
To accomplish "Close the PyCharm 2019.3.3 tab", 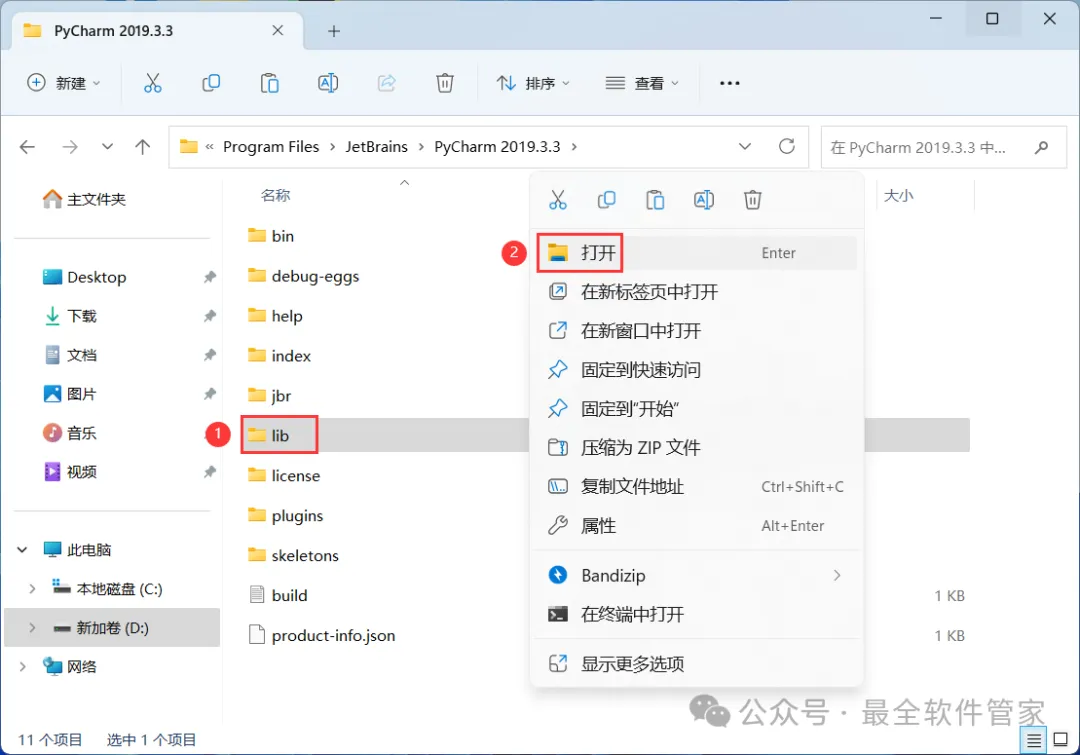I will tap(278, 30).
